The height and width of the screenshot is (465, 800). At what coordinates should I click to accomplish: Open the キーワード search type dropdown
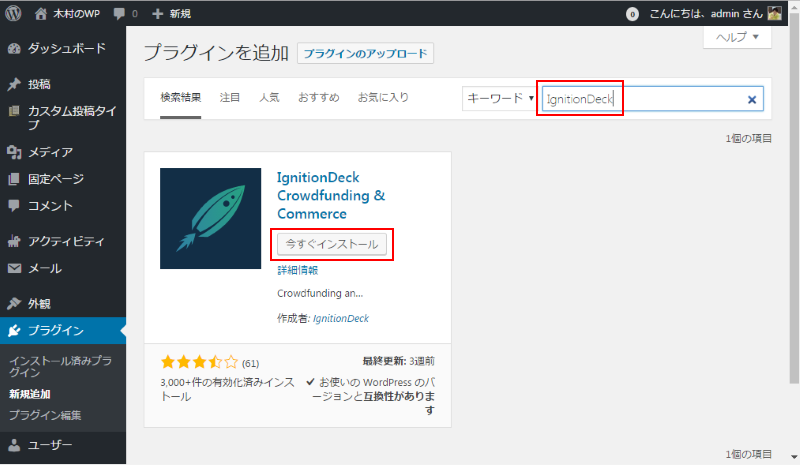click(x=500, y=99)
